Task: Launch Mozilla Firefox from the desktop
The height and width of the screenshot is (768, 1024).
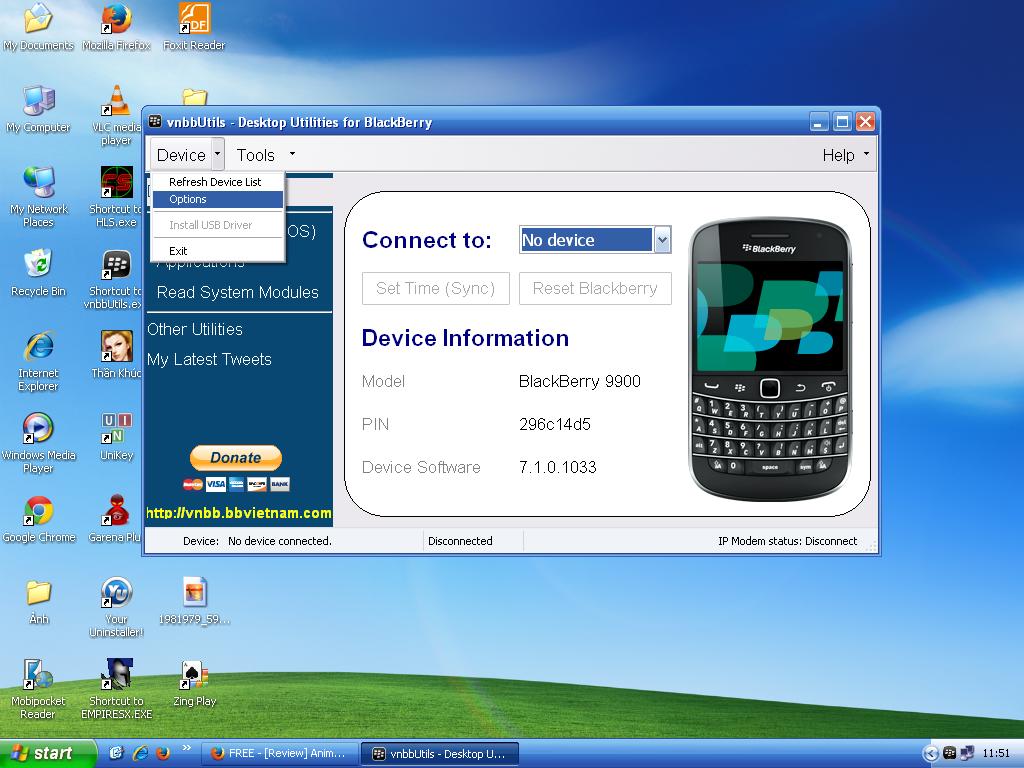Action: click(x=116, y=26)
